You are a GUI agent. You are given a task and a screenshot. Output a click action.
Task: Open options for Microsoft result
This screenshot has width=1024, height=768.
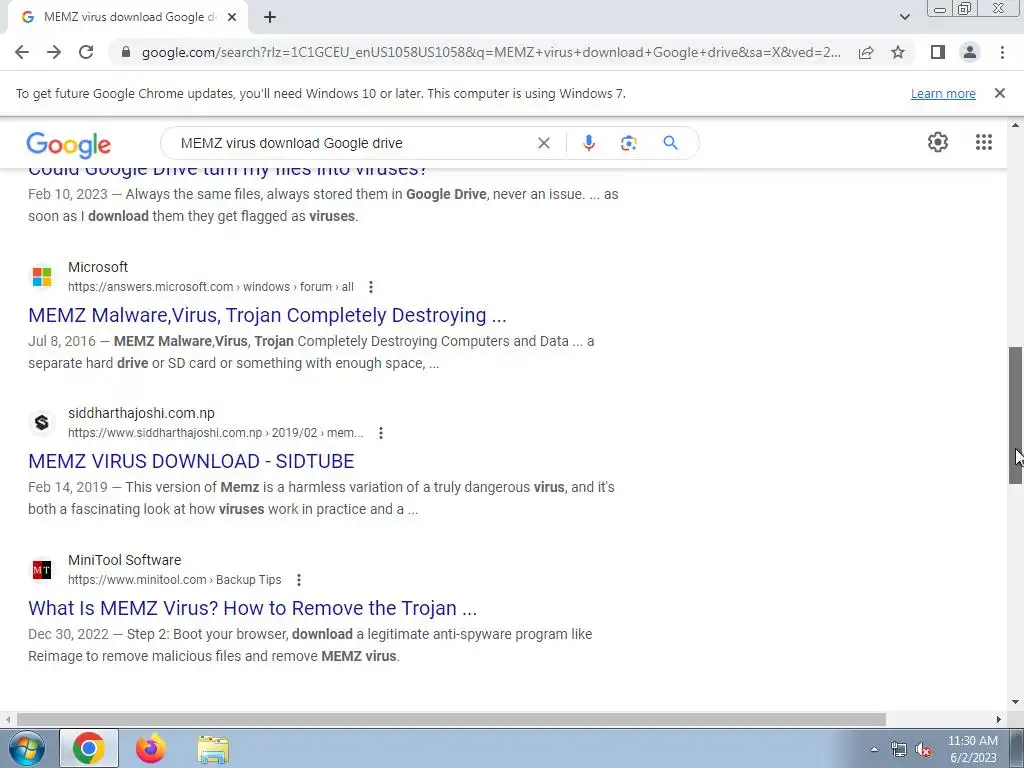pos(370,287)
